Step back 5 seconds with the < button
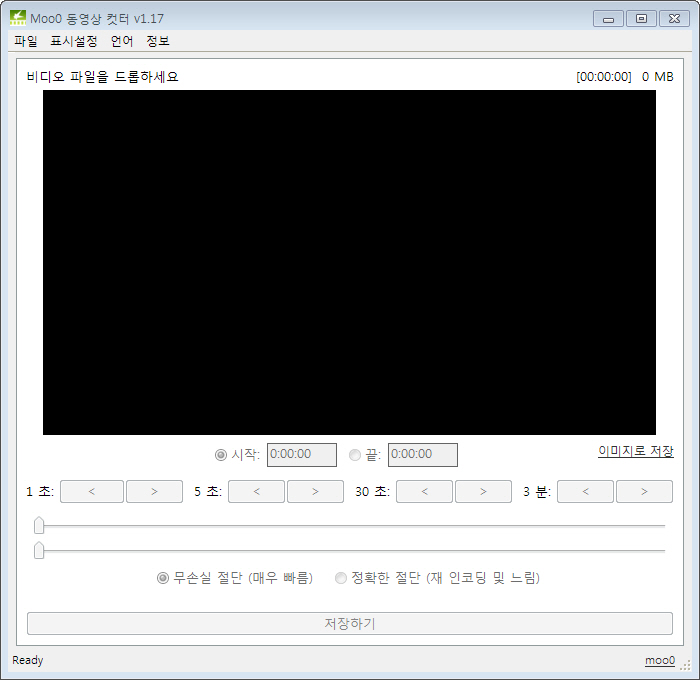This screenshot has width=700, height=680. click(x=256, y=492)
